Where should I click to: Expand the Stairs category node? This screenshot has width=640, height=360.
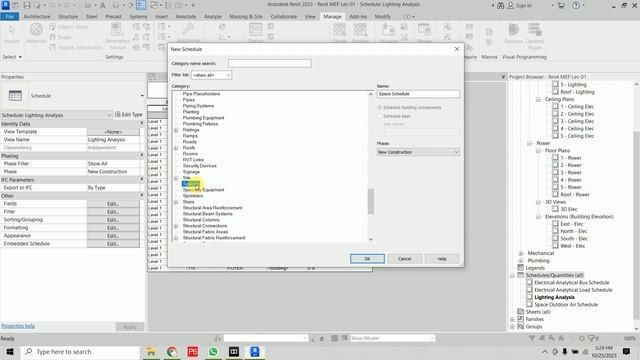tap(176, 202)
